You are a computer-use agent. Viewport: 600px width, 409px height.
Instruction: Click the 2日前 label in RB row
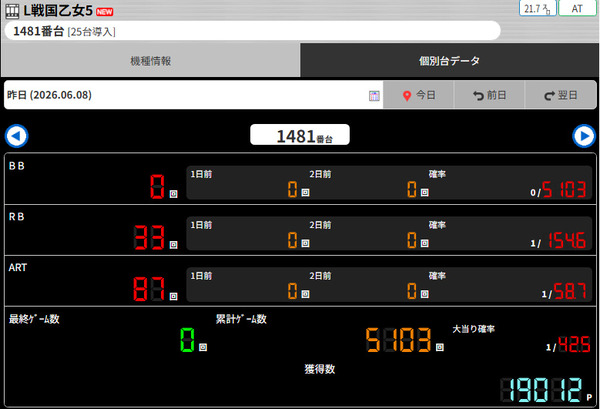[320, 225]
